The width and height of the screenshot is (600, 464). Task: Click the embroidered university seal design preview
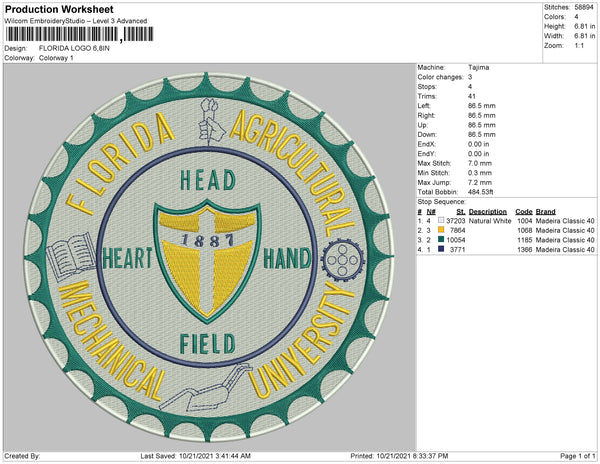click(209, 257)
